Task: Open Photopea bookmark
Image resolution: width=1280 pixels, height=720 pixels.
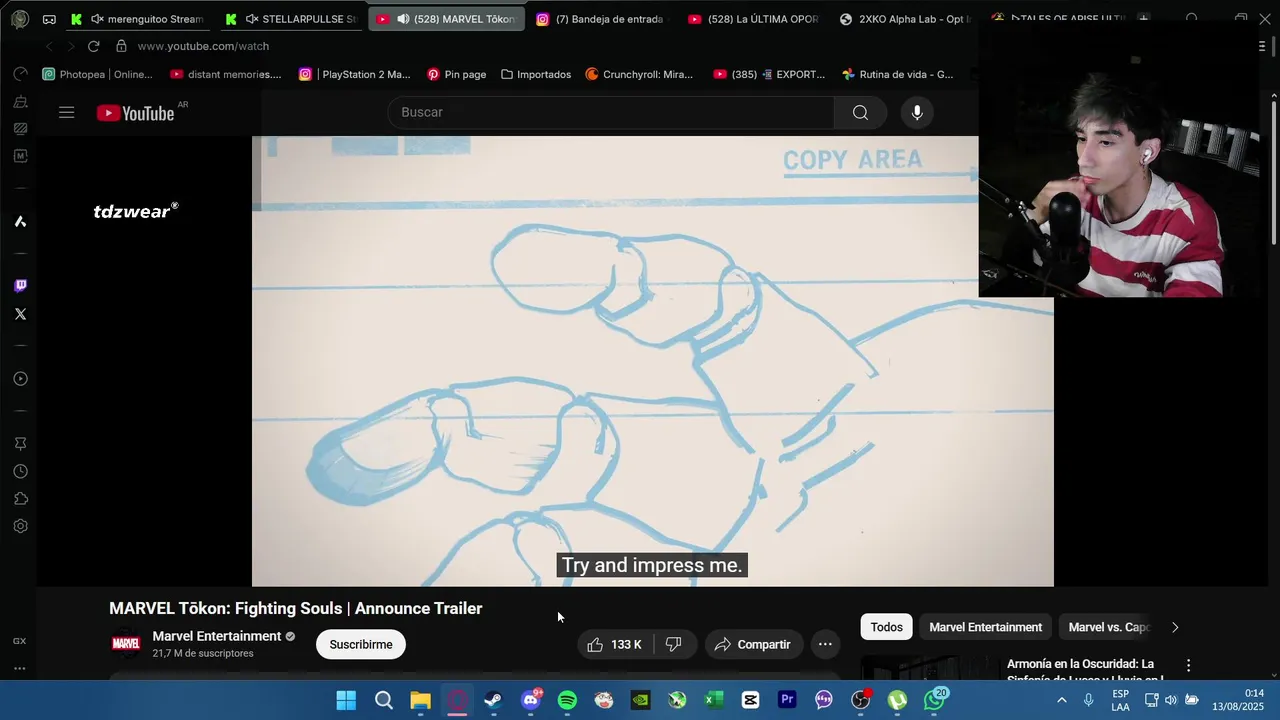Action: pos(97,74)
